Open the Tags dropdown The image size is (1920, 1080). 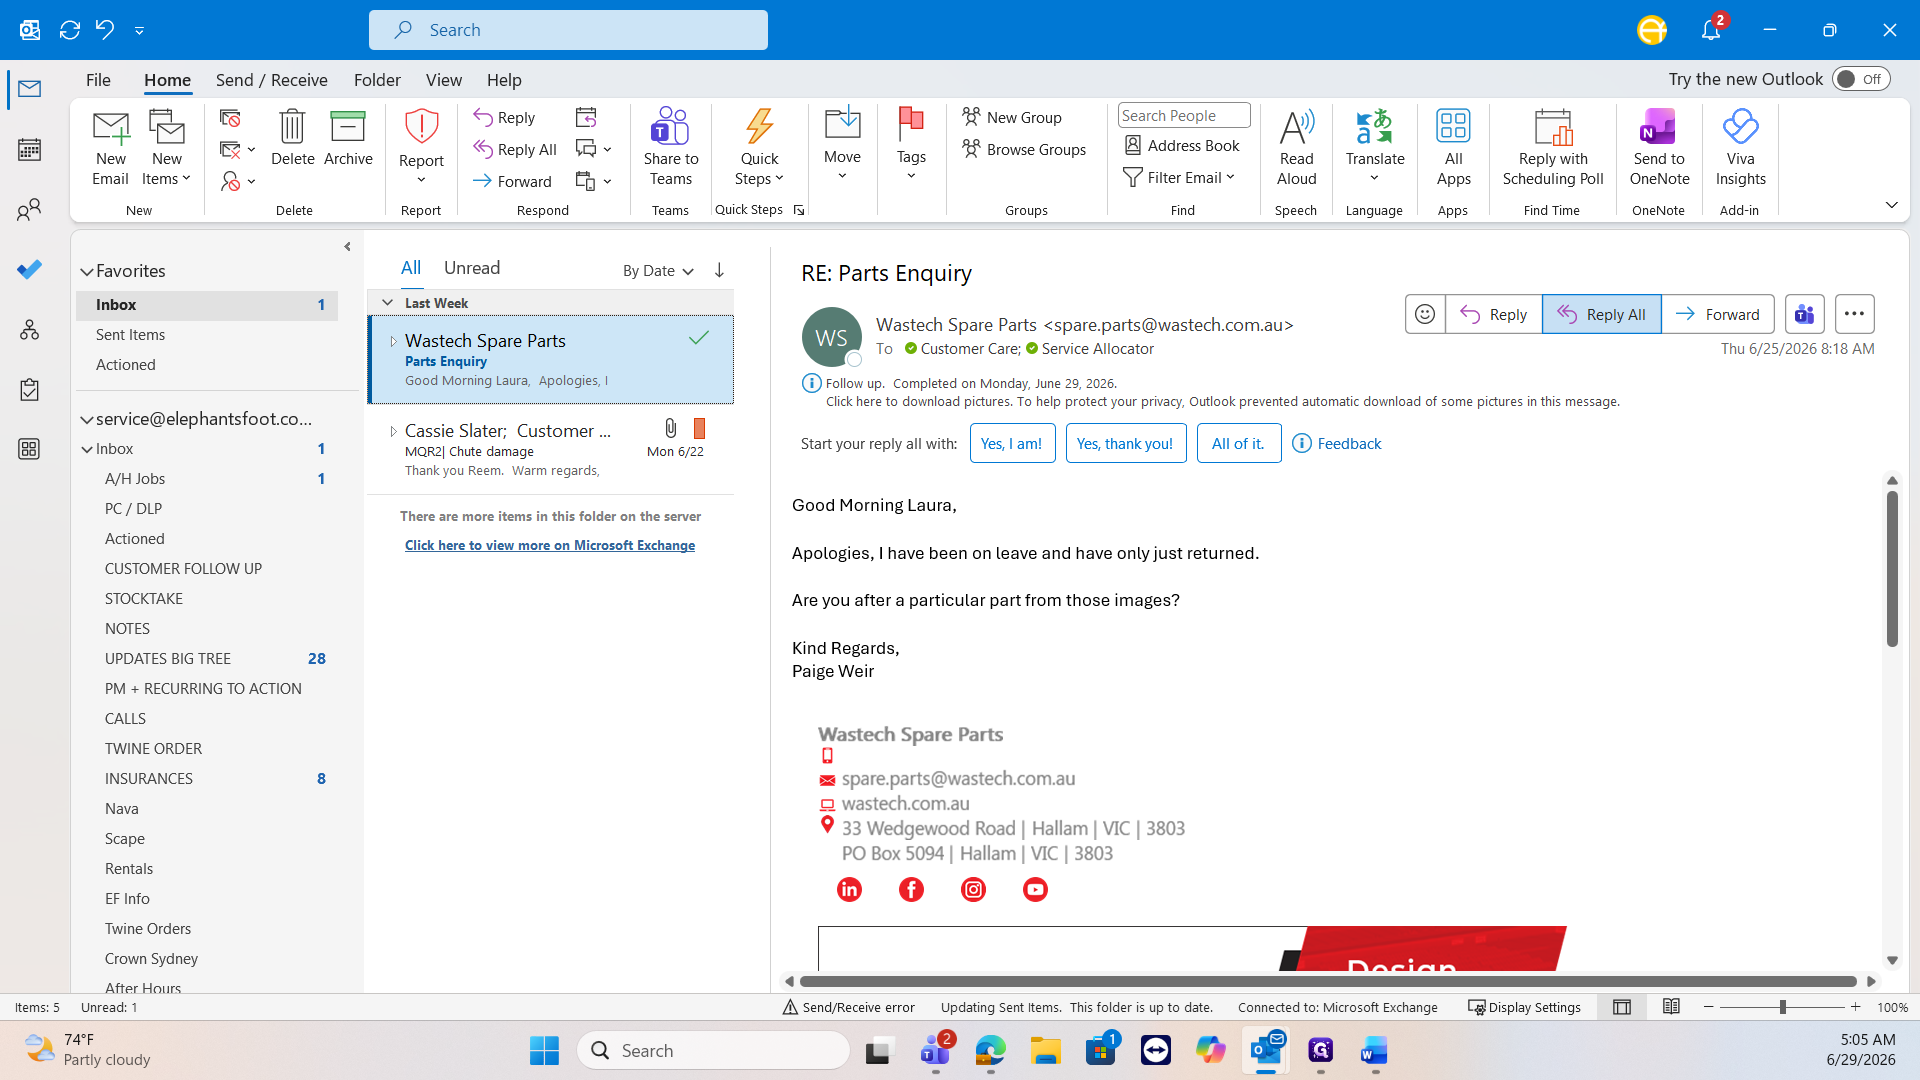pyautogui.click(x=911, y=144)
